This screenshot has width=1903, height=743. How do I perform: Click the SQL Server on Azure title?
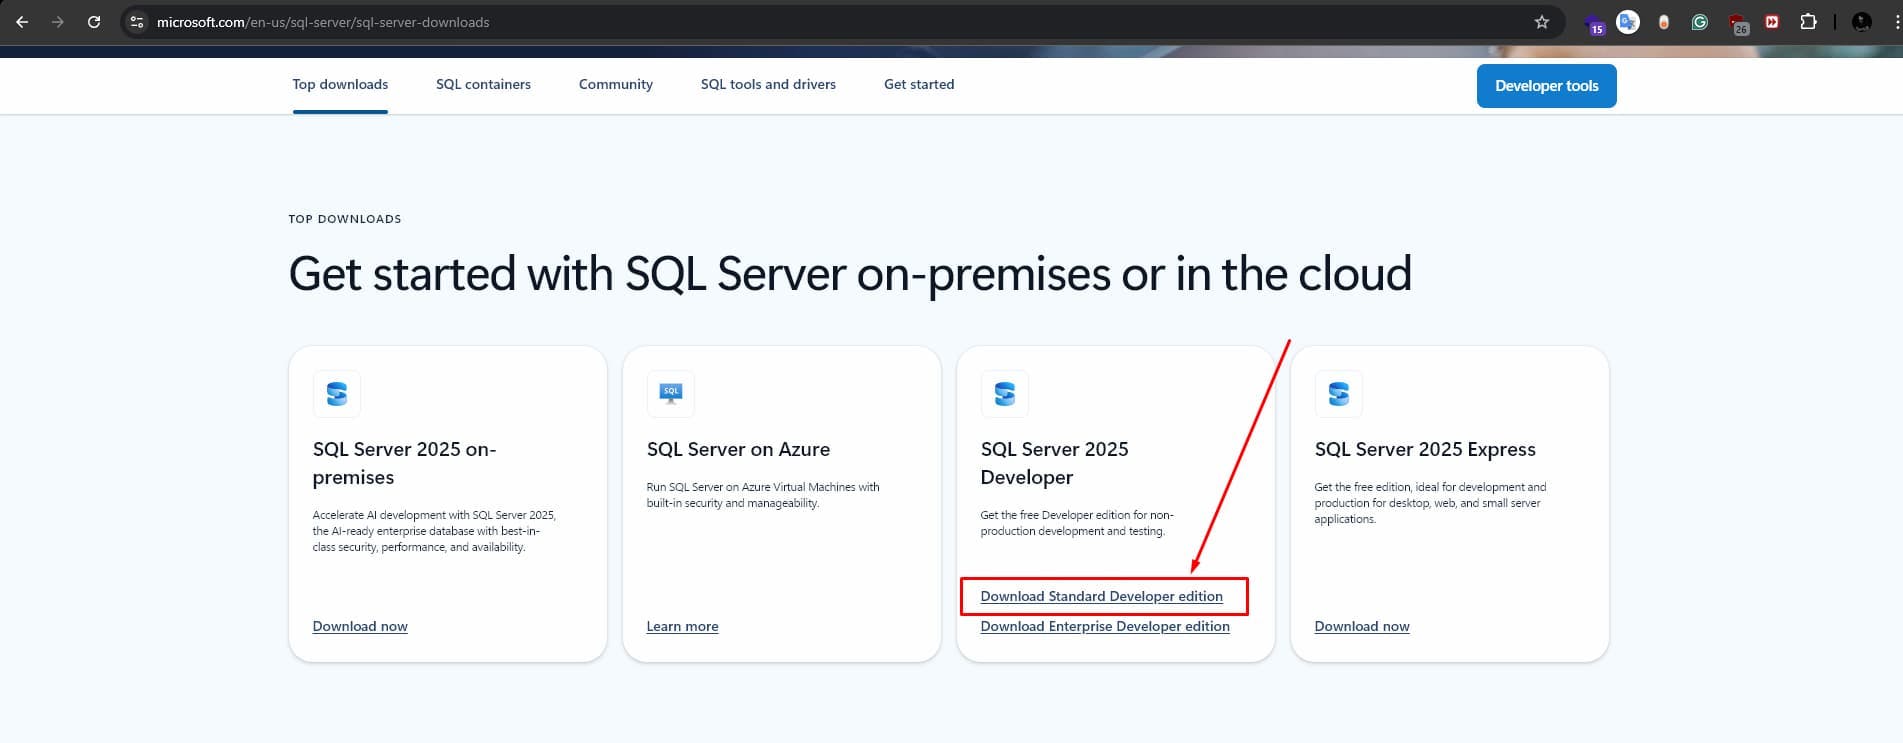738,450
